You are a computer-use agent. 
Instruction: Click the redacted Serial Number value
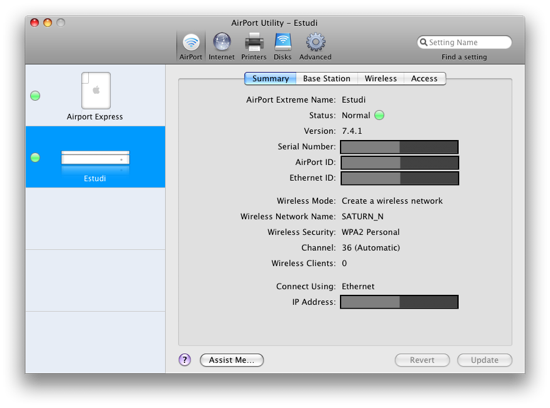point(399,147)
